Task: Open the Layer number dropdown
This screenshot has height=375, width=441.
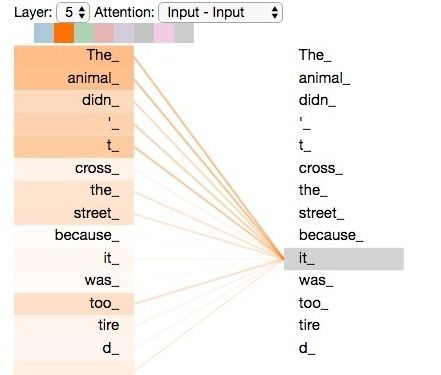Action: pyautogui.click(x=73, y=13)
